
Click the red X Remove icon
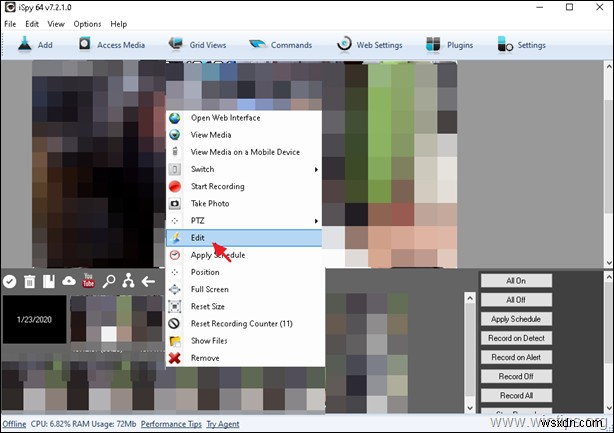point(175,358)
